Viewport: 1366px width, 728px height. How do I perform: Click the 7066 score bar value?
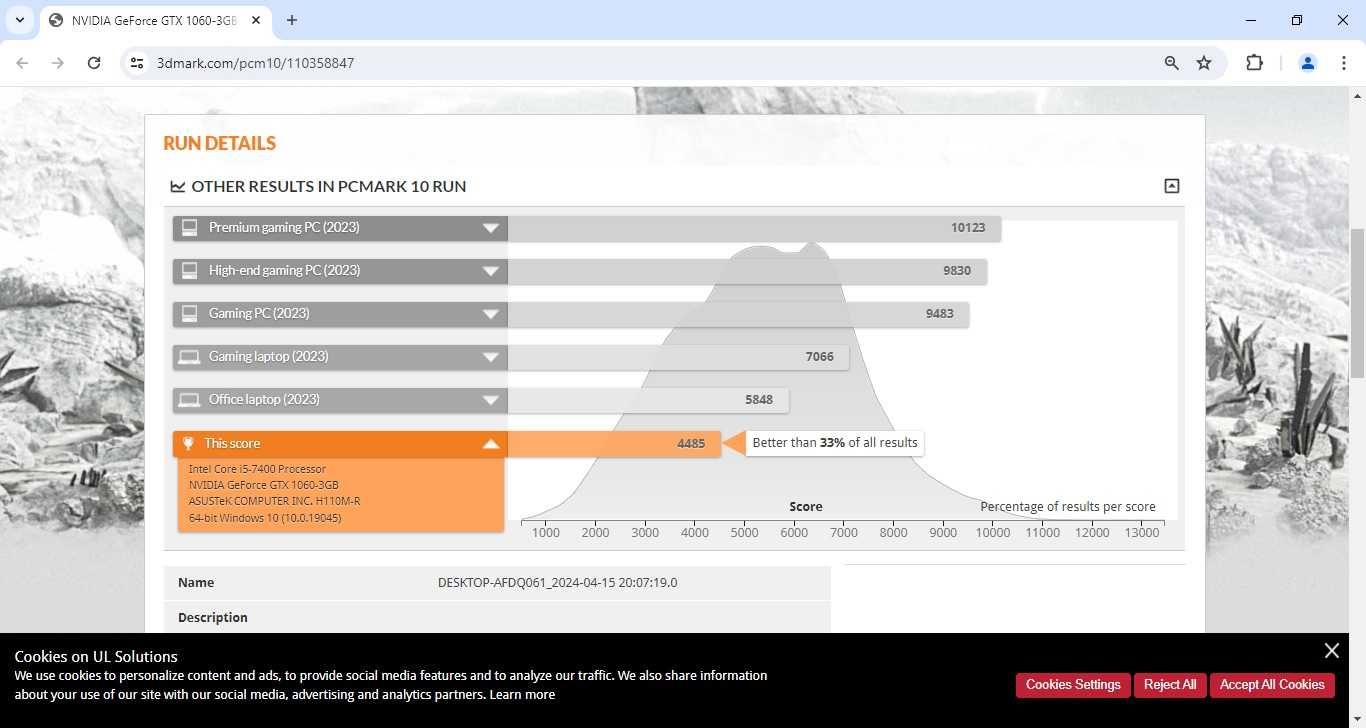819,357
